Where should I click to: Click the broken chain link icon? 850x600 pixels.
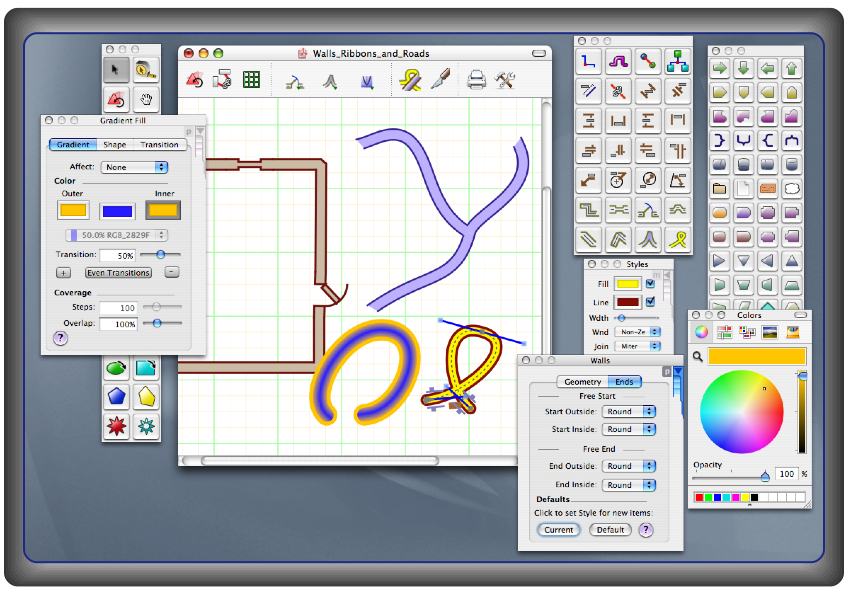click(618, 91)
